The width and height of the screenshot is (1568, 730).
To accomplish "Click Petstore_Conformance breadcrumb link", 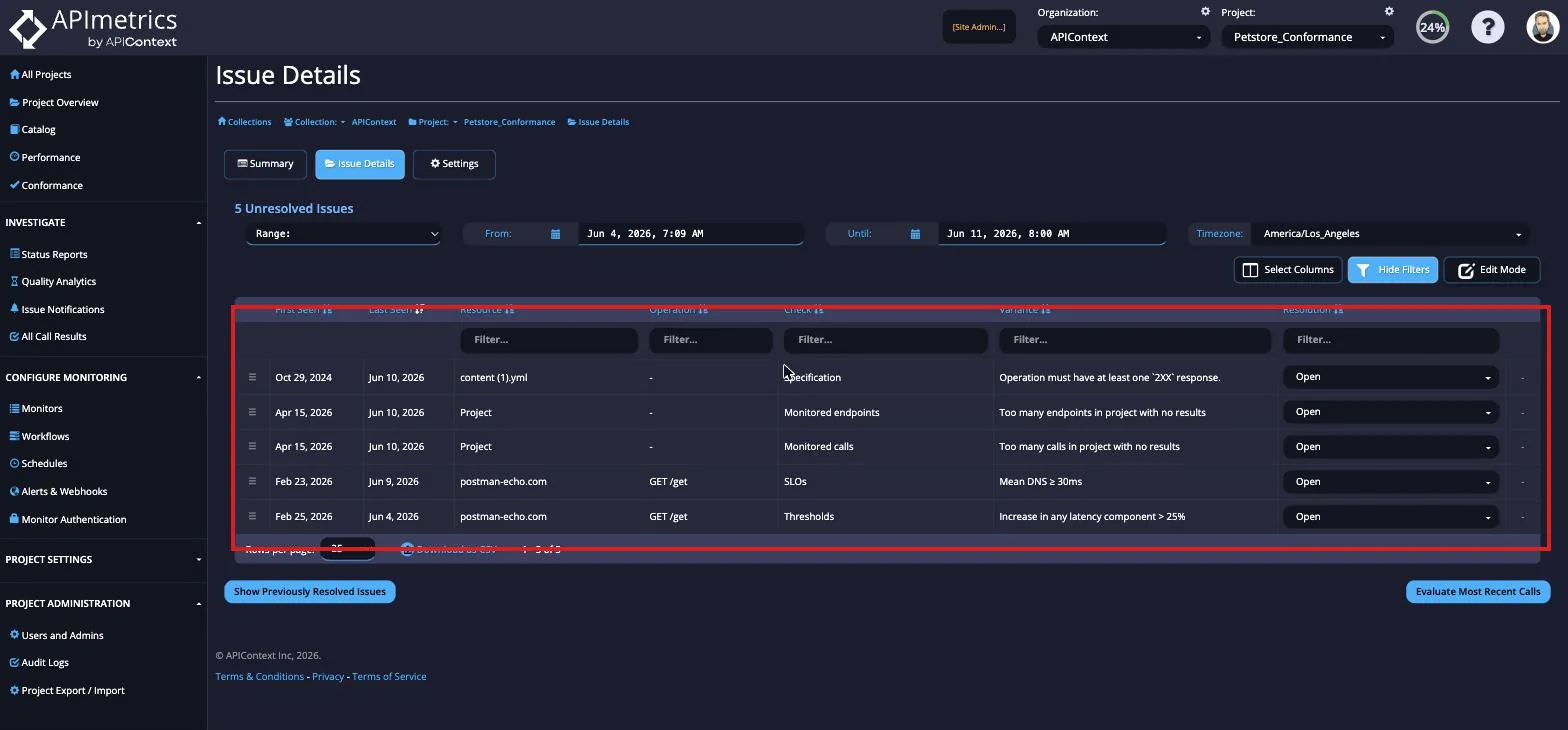I will click(x=509, y=122).
